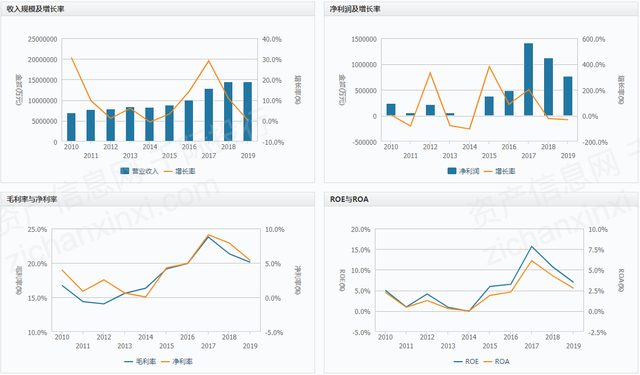The width and height of the screenshot is (640, 375).
Task: Click the 2017 peak of revenue growth line
Action: pos(209,61)
